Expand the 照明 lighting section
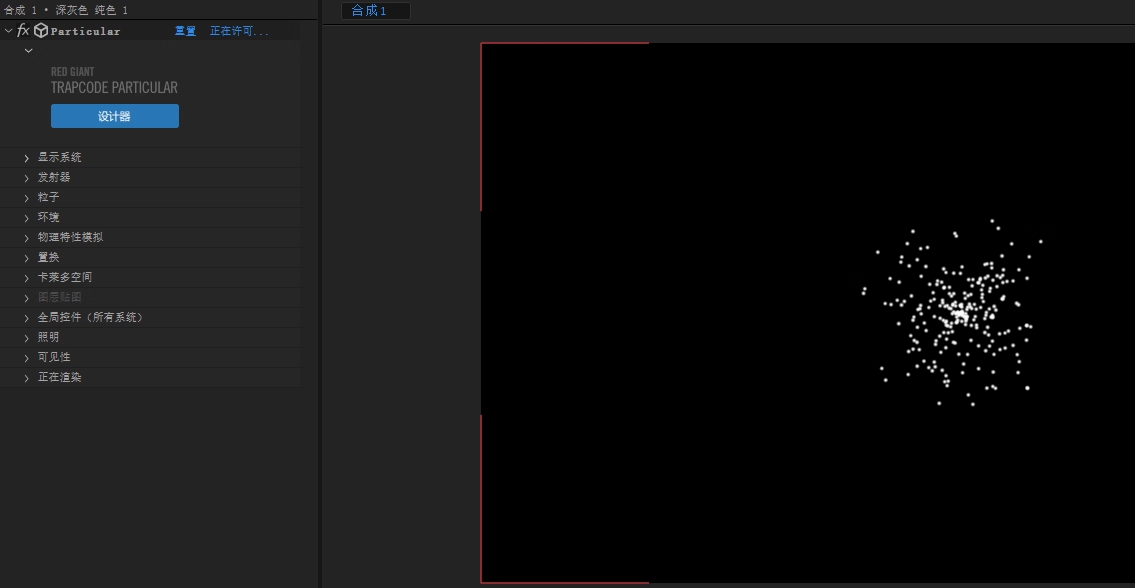This screenshot has width=1135, height=588. (x=27, y=338)
